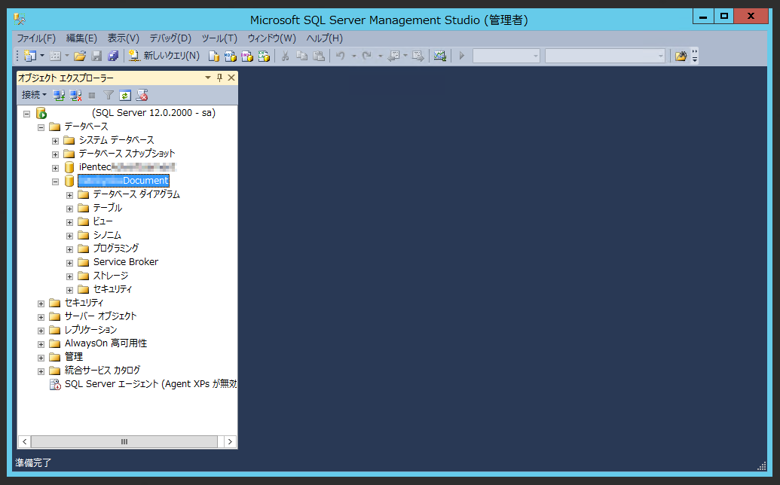The height and width of the screenshot is (485, 780).
Task: Select the ビュー folder
Action: (x=103, y=221)
